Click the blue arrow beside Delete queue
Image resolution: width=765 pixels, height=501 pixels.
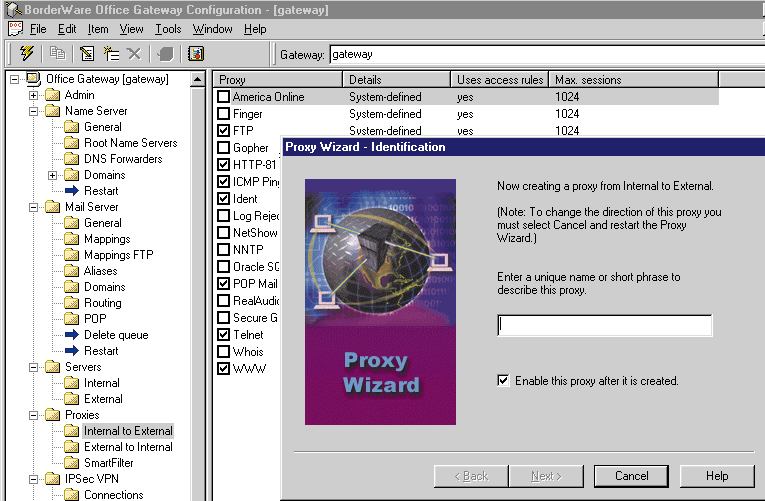(x=72, y=335)
